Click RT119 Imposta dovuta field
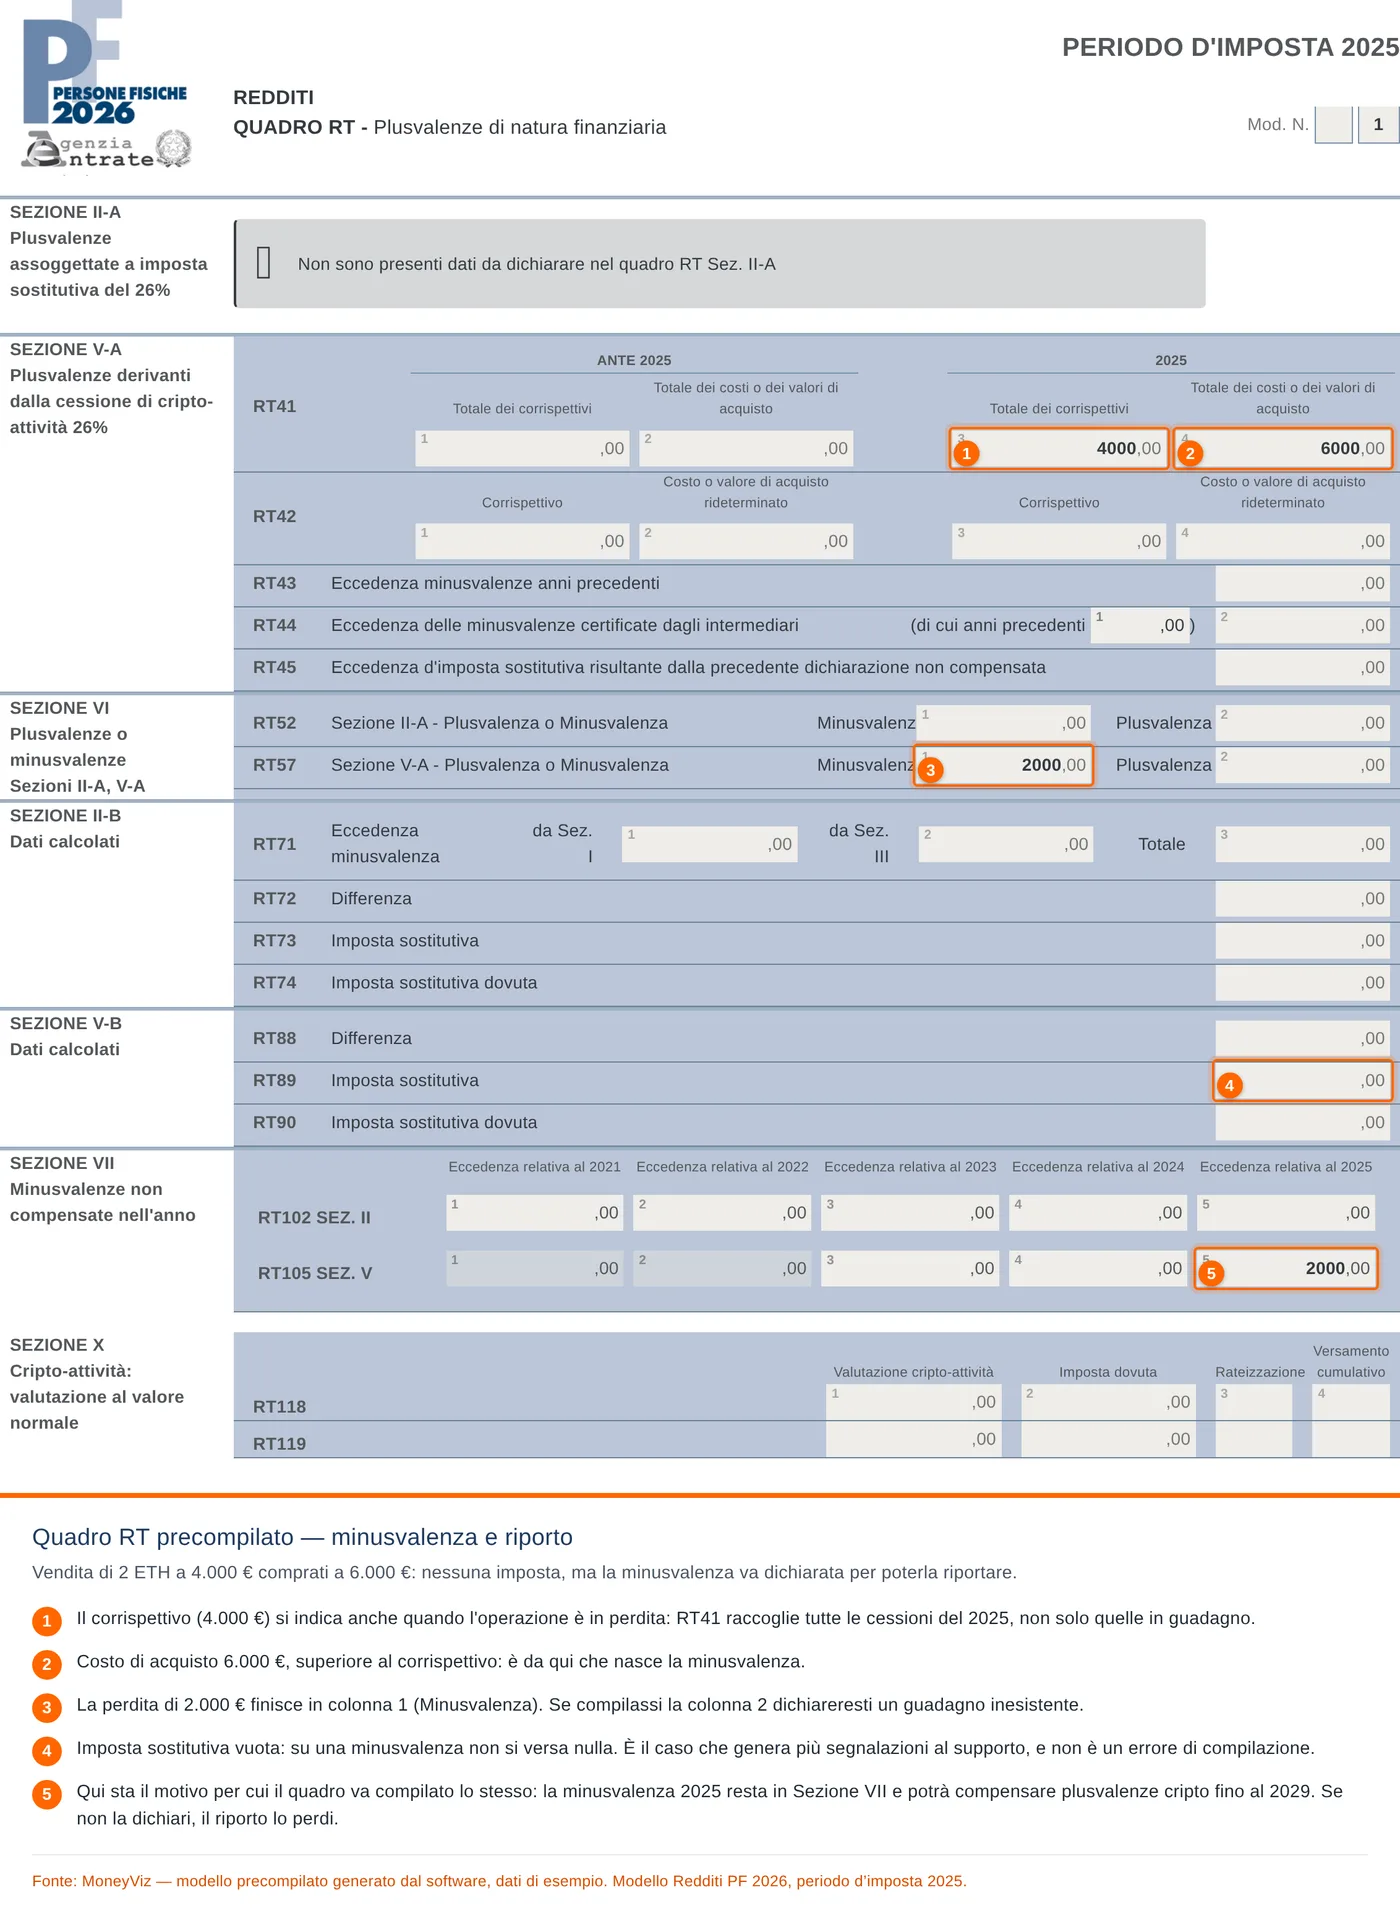Screen dimensions: 1400x1931 tap(1108, 1439)
